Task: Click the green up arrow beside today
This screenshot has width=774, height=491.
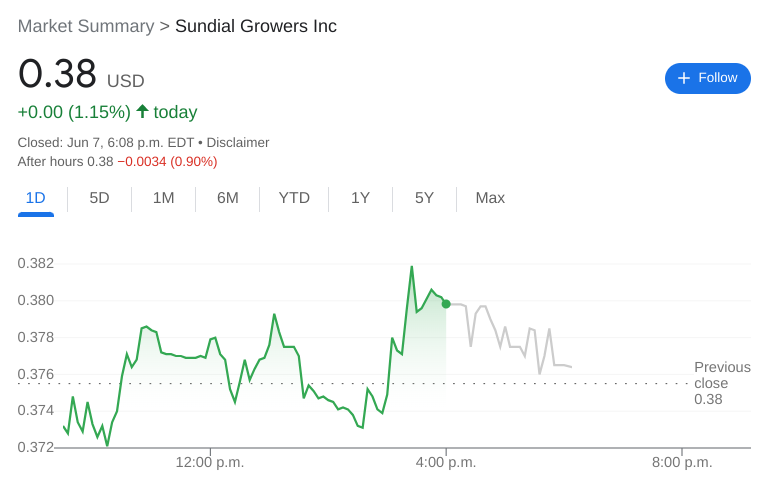Action: point(142,111)
